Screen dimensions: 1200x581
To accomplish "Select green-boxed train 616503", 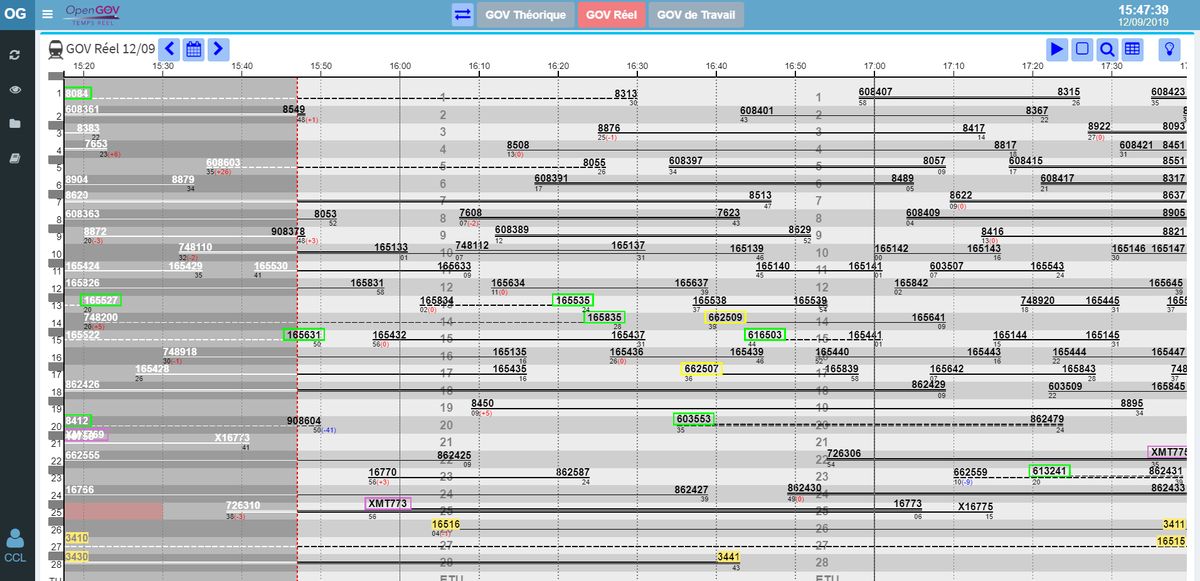I will tap(765, 335).
